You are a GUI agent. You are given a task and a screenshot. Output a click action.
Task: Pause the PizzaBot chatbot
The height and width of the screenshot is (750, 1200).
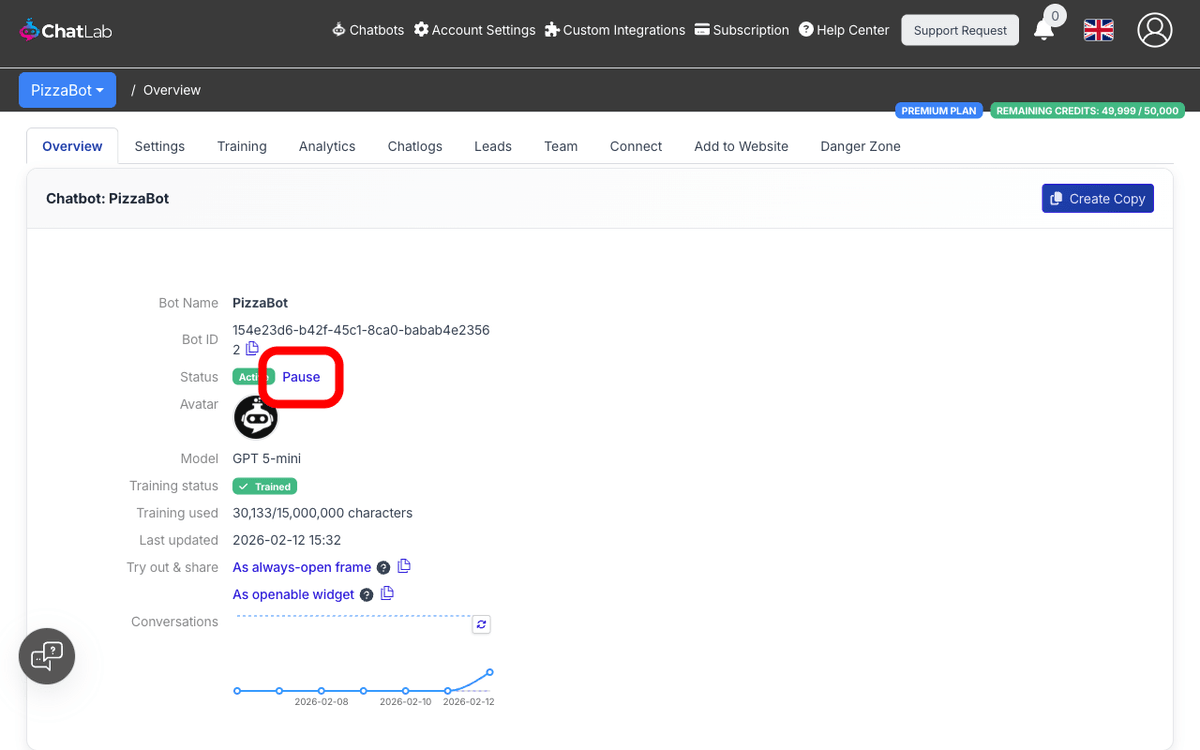[x=300, y=377]
